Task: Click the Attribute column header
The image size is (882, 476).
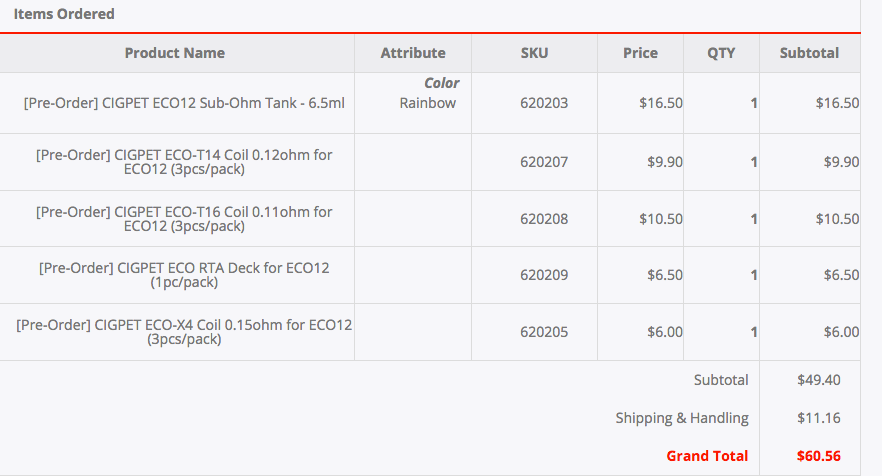Action: tap(413, 53)
